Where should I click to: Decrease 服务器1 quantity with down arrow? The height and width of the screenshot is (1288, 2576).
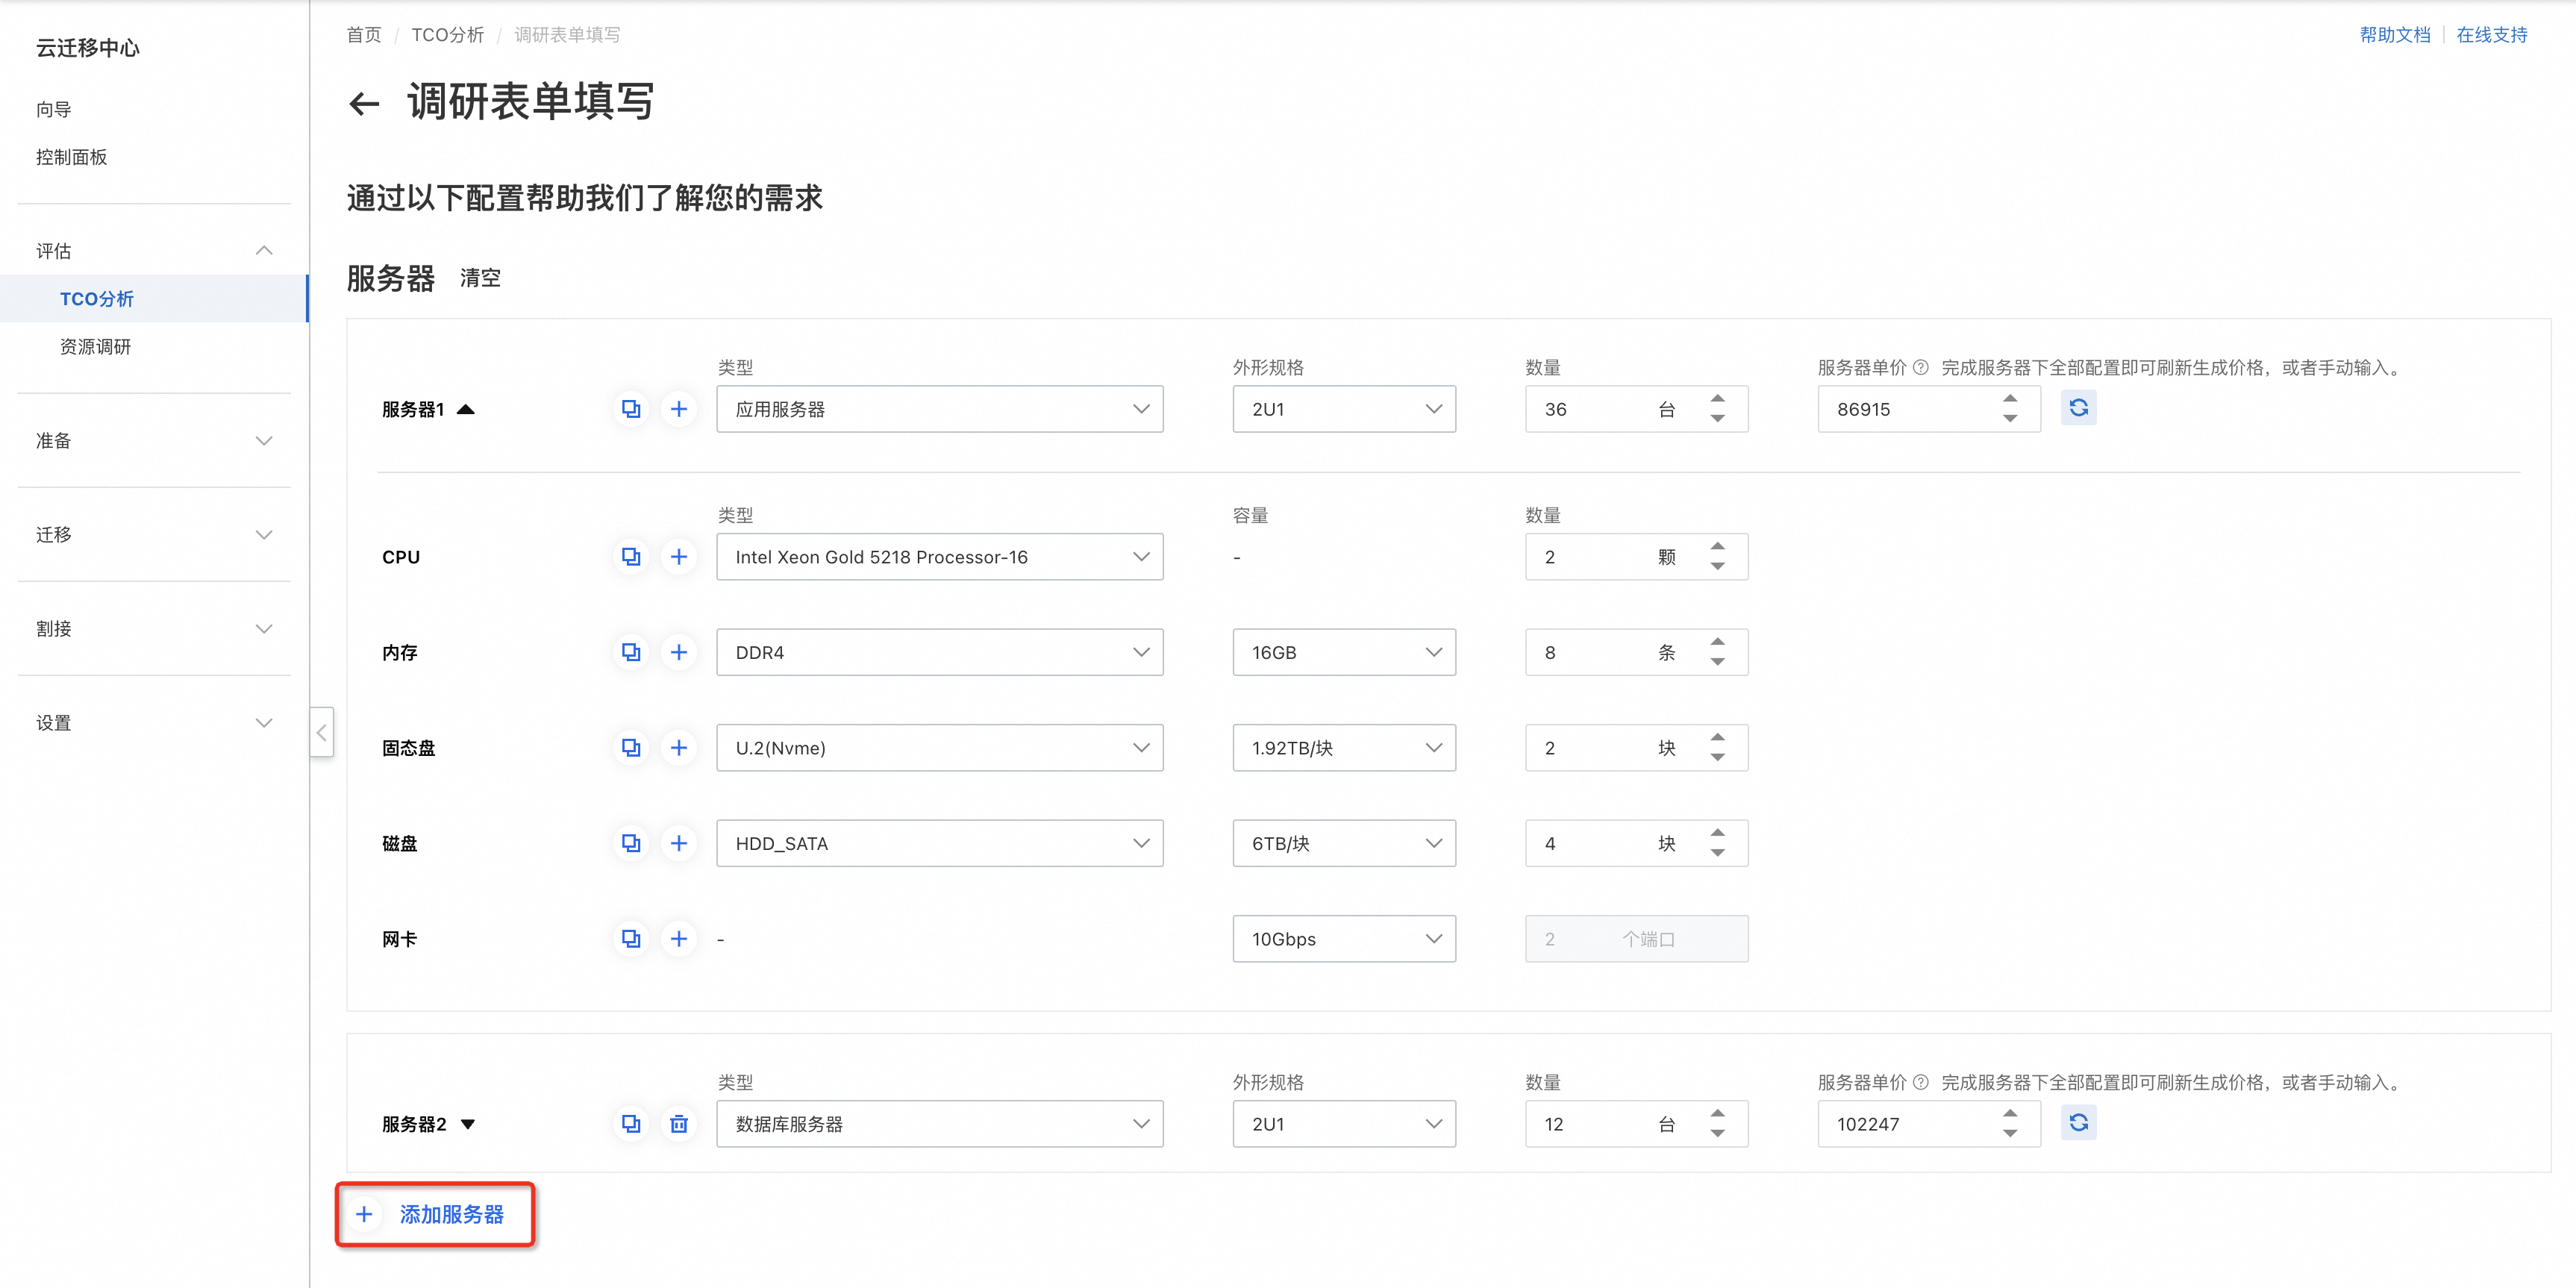pos(1717,419)
